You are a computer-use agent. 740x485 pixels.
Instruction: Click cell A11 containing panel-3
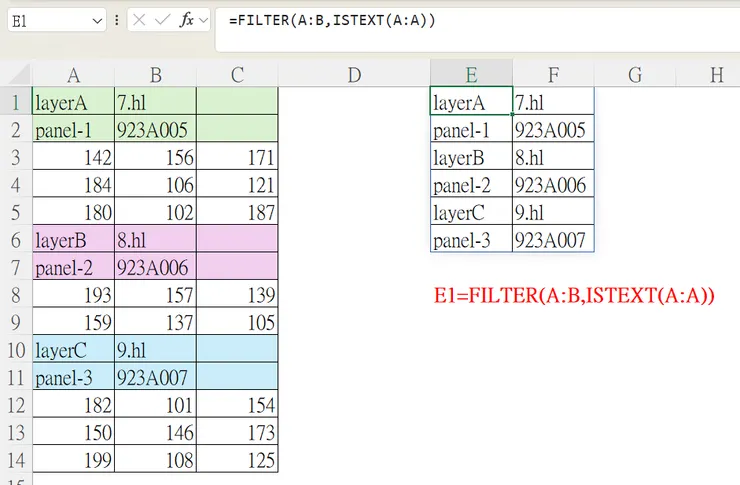coord(73,377)
